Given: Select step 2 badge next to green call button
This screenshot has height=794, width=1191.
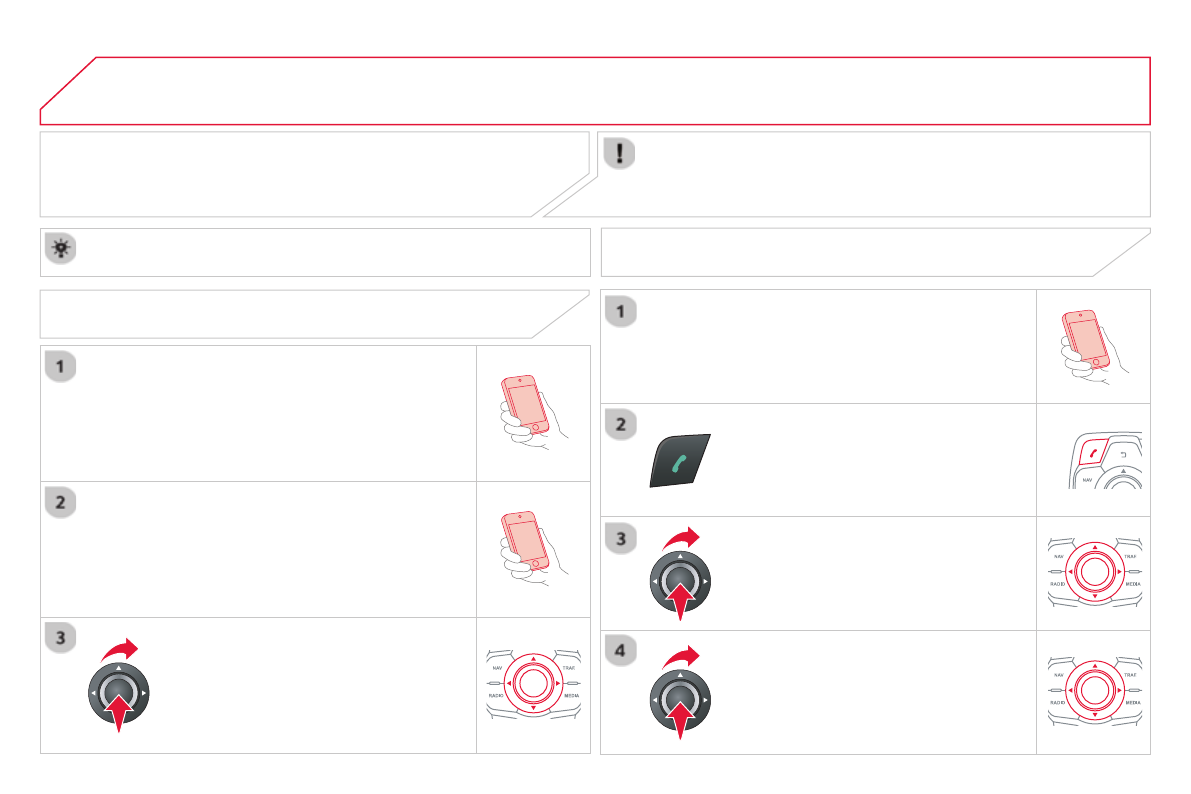Looking at the screenshot, I should (x=621, y=425).
